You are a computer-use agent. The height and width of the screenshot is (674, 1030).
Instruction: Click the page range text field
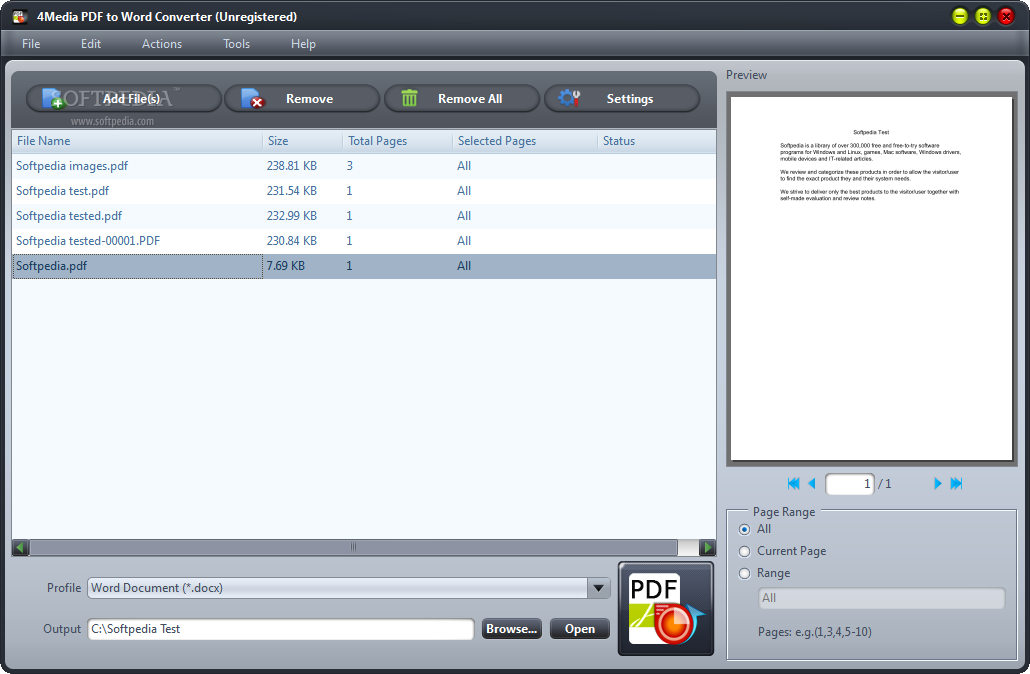882,598
